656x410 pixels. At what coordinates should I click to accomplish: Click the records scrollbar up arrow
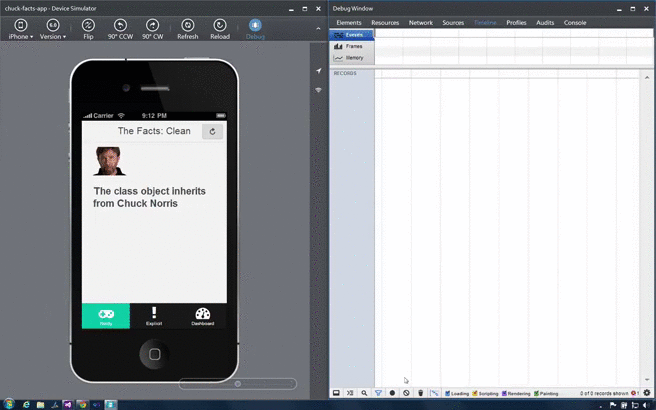(x=647, y=77)
